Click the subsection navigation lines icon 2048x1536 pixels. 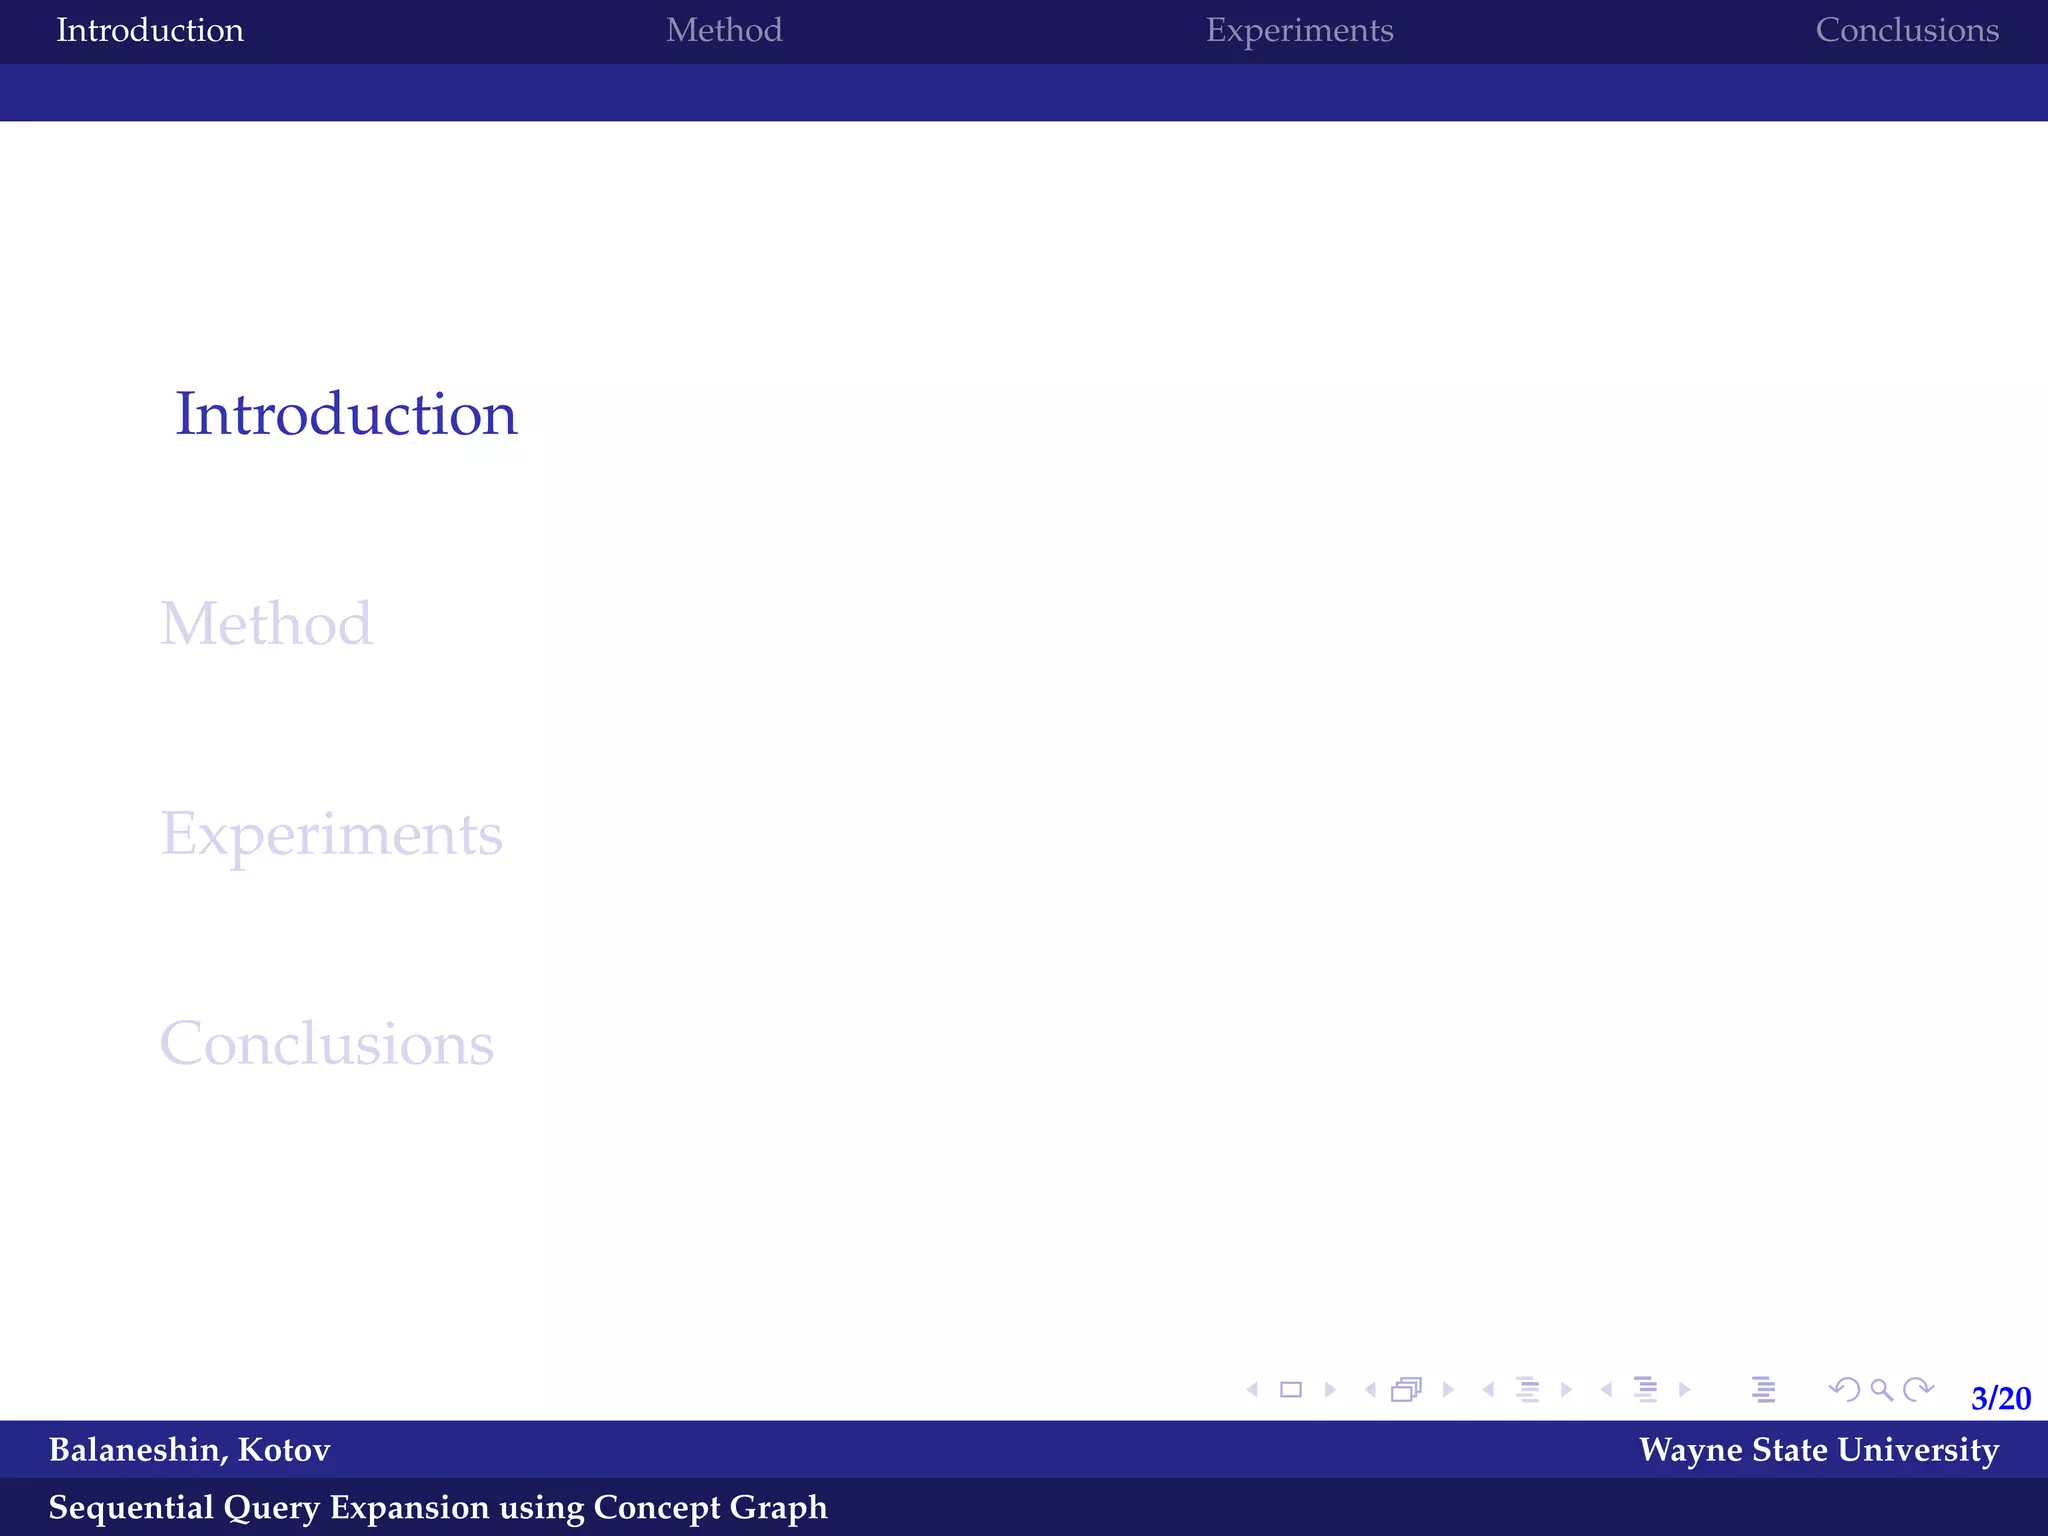pos(1527,1390)
